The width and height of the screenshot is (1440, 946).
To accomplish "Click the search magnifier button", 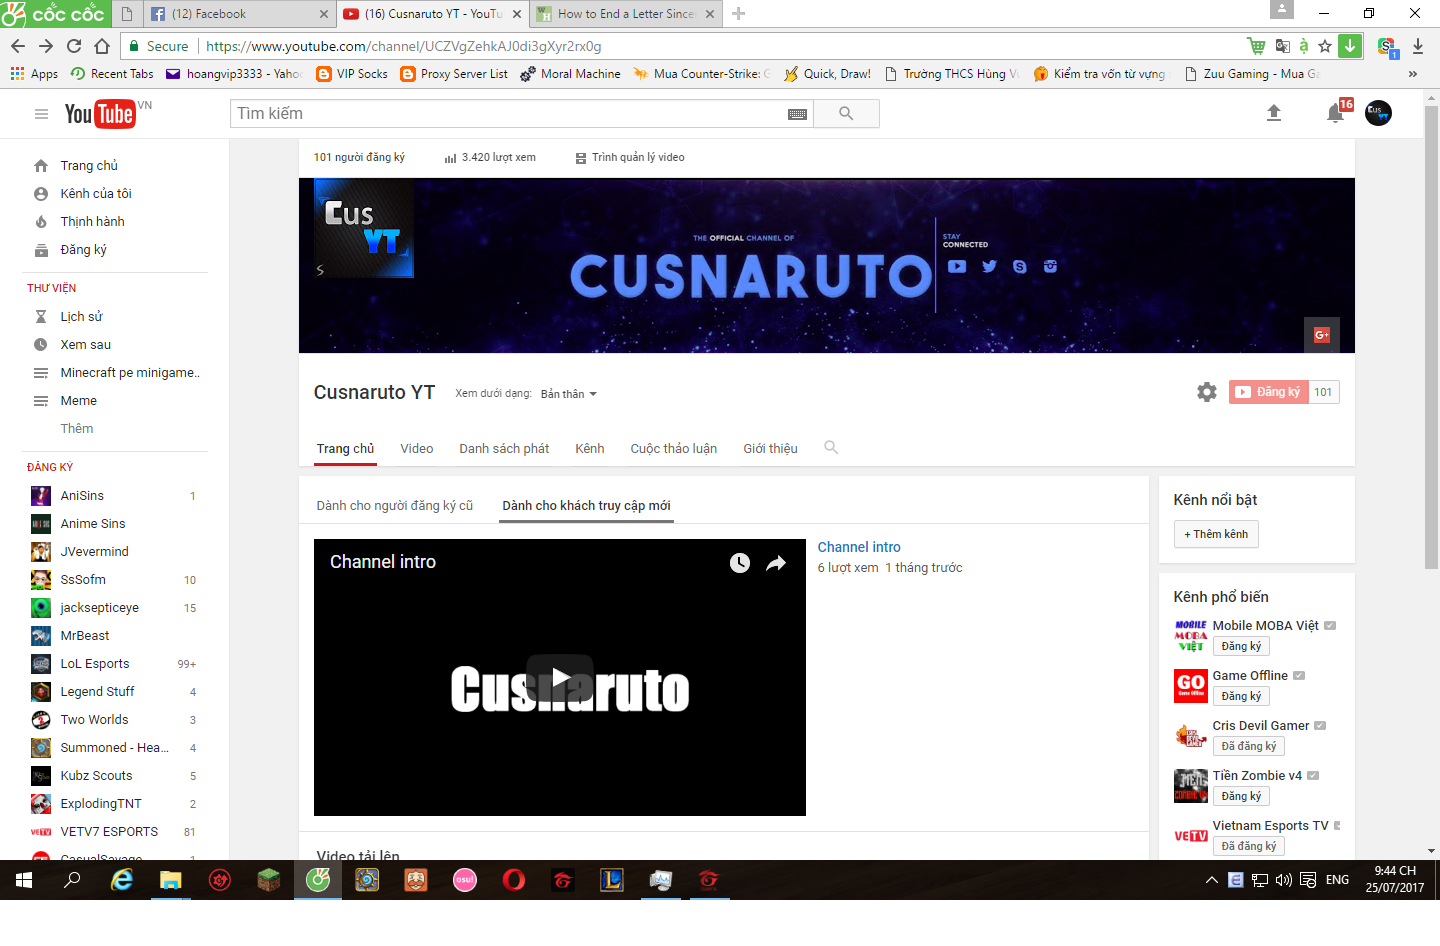I will tap(846, 114).
